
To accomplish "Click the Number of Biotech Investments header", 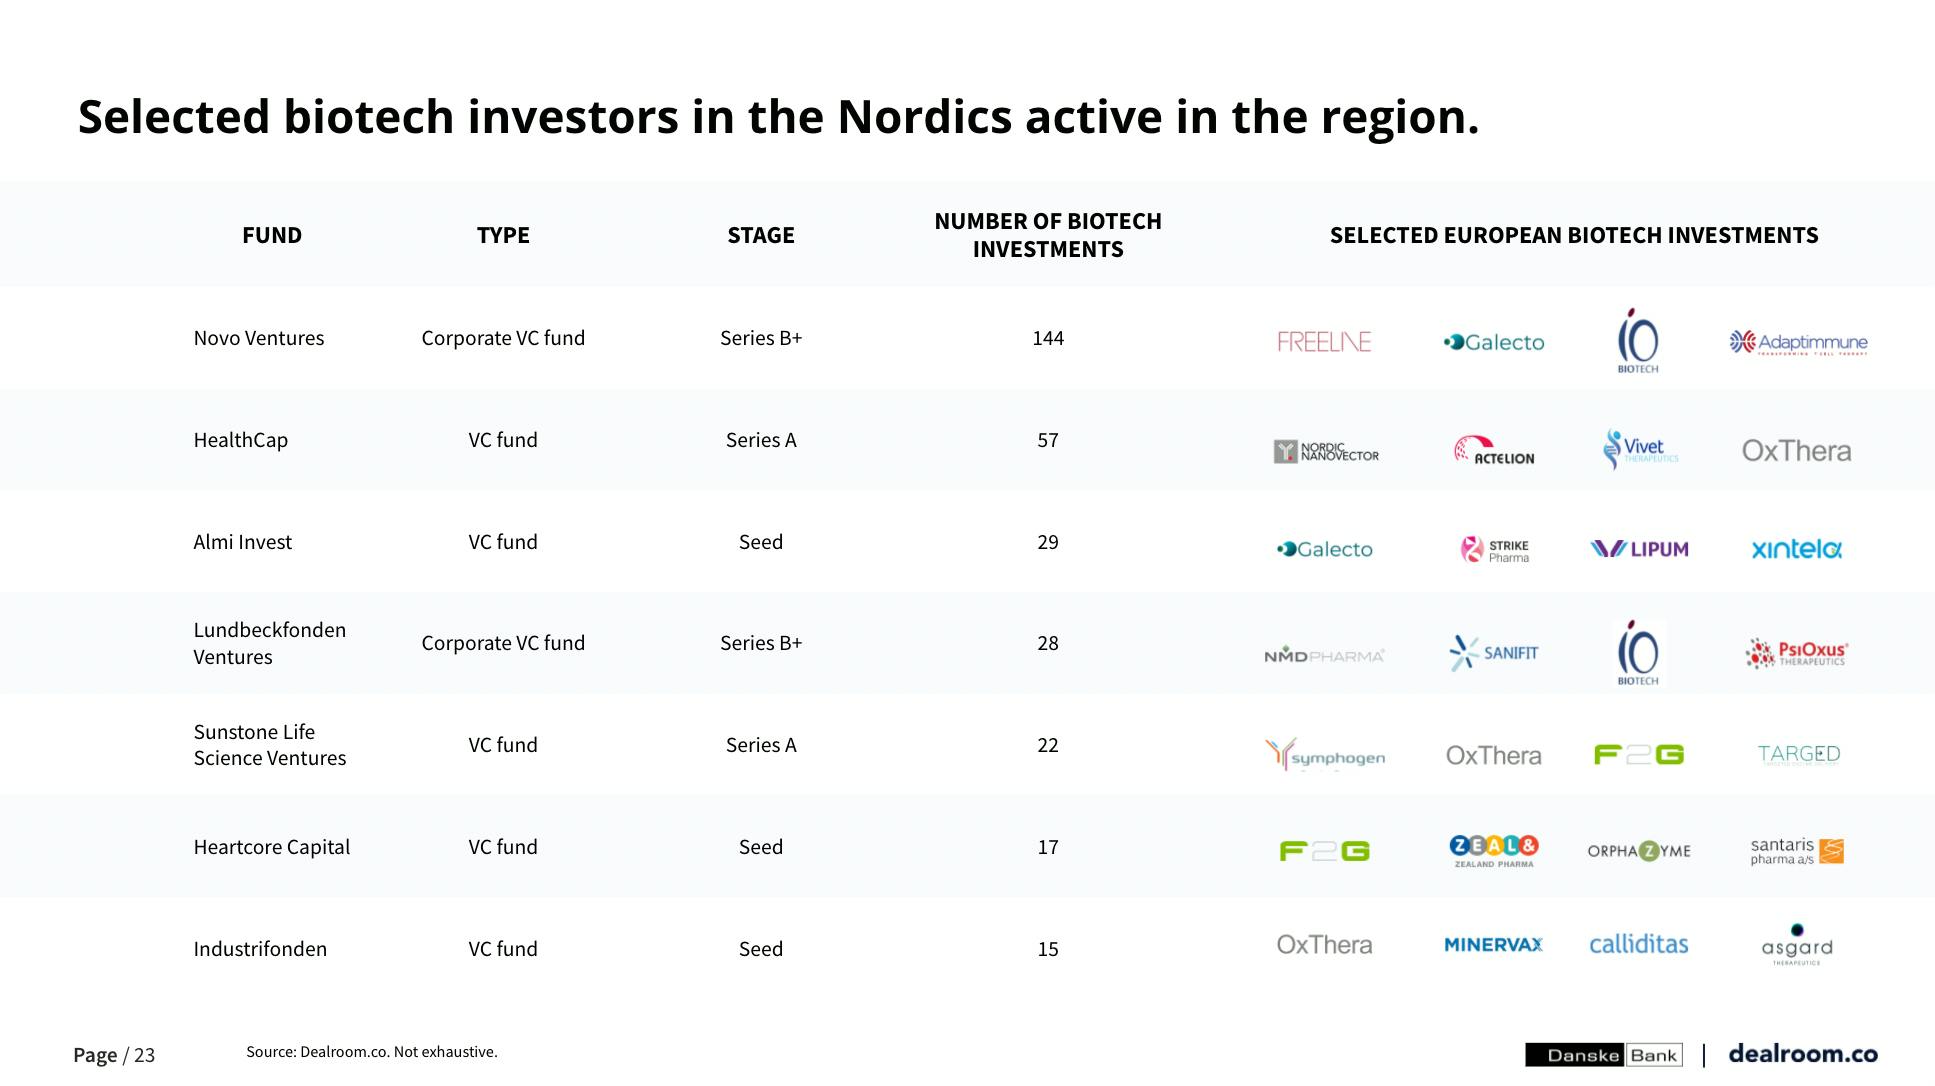I will (x=1048, y=235).
